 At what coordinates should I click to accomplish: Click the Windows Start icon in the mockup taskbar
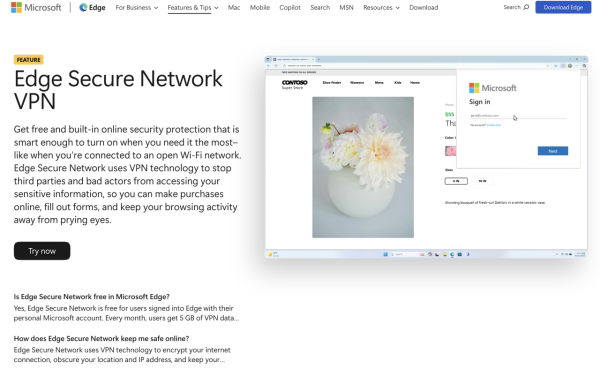coord(385,254)
